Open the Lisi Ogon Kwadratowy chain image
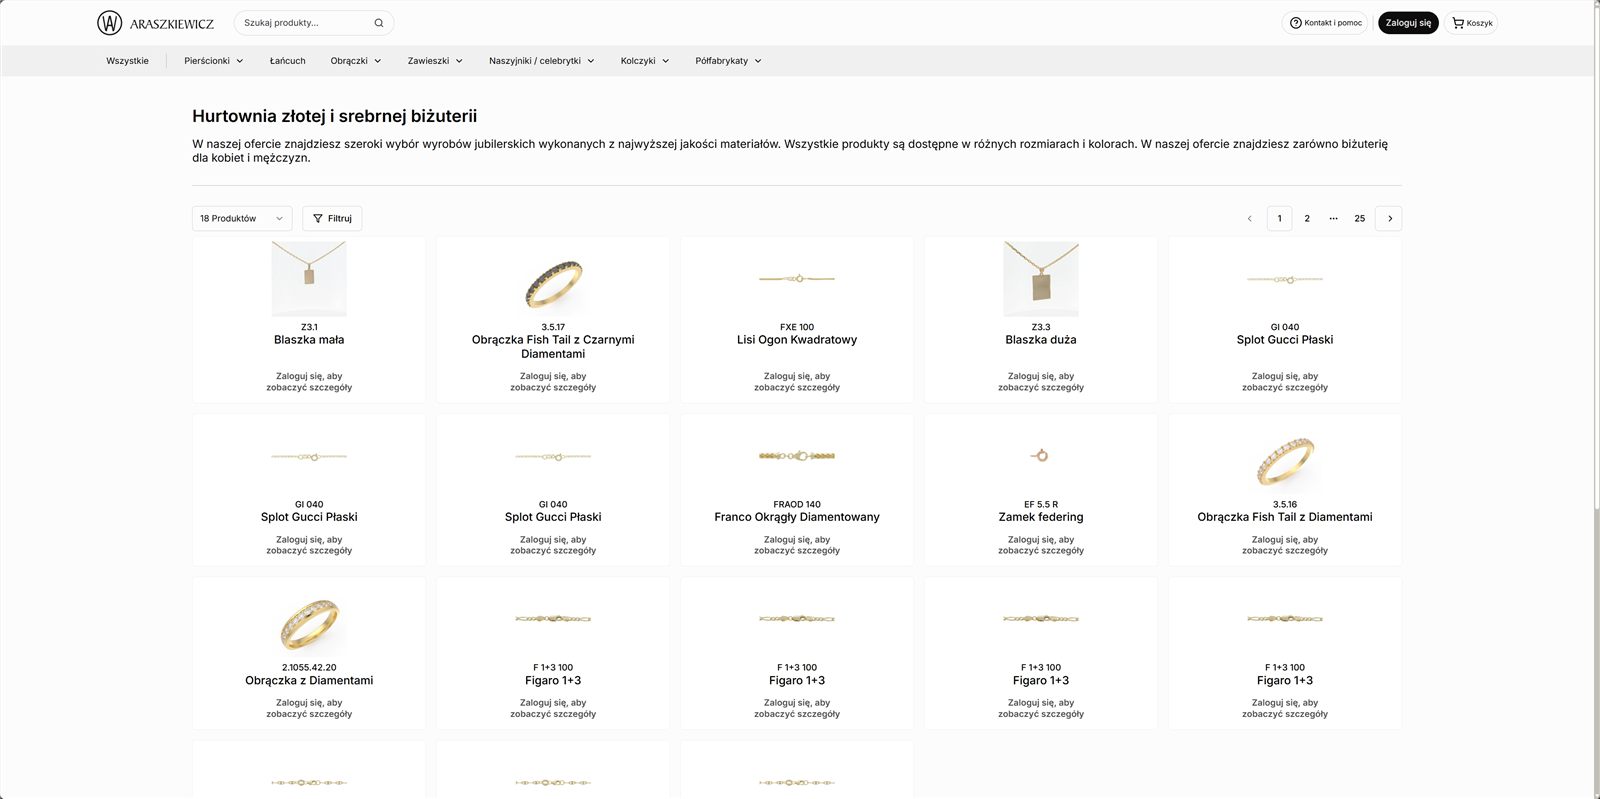The image size is (1600, 799). [x=797, y=279]
